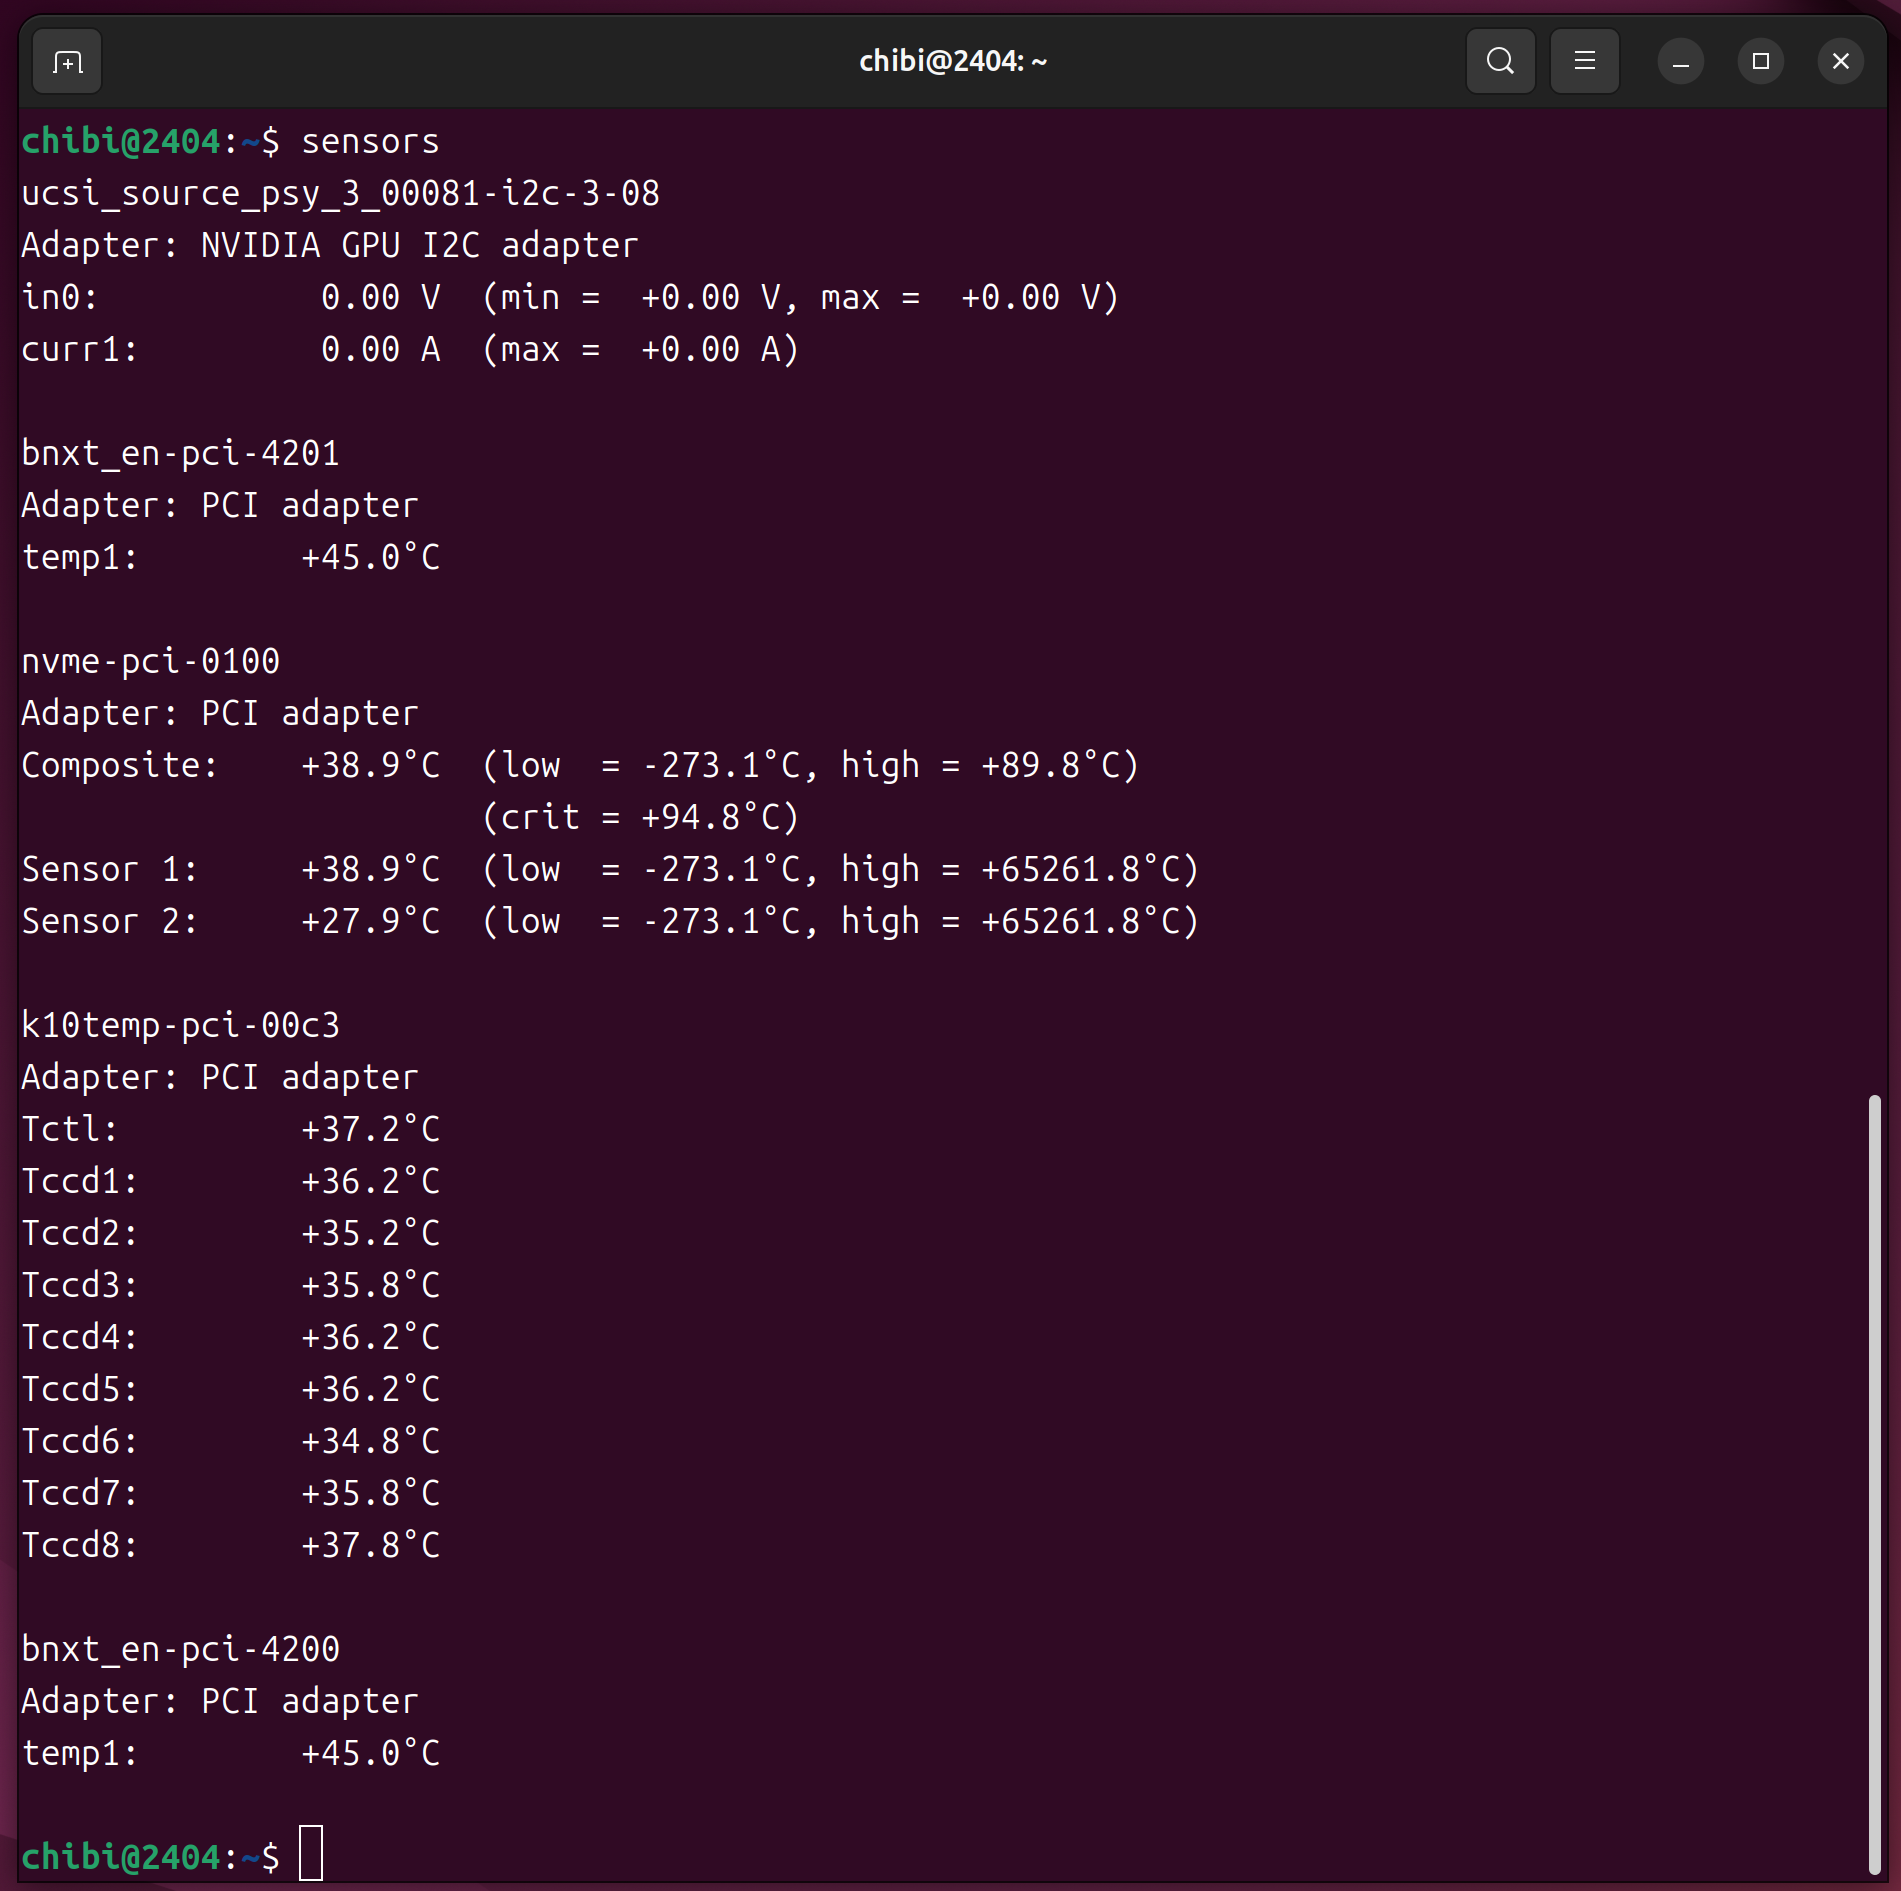Click 'NVIDIA GPU I2C adapter' text
Viewport: 1901px width, 1891px height.
pos(419,245)
